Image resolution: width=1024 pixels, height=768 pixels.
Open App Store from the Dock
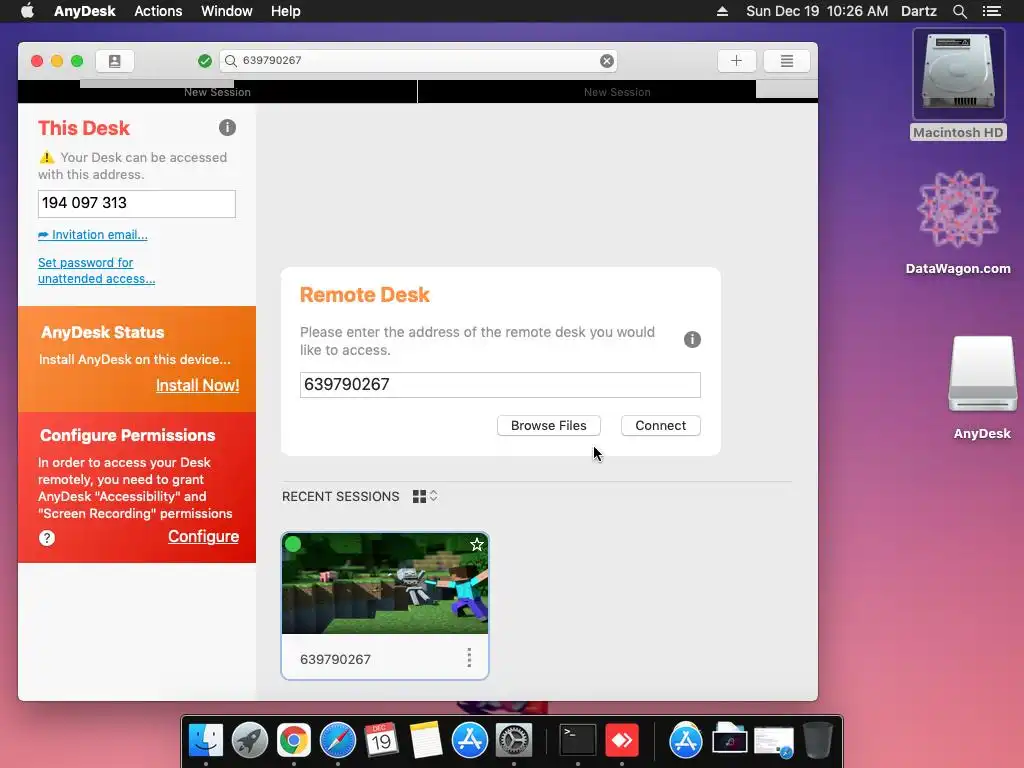470,740
